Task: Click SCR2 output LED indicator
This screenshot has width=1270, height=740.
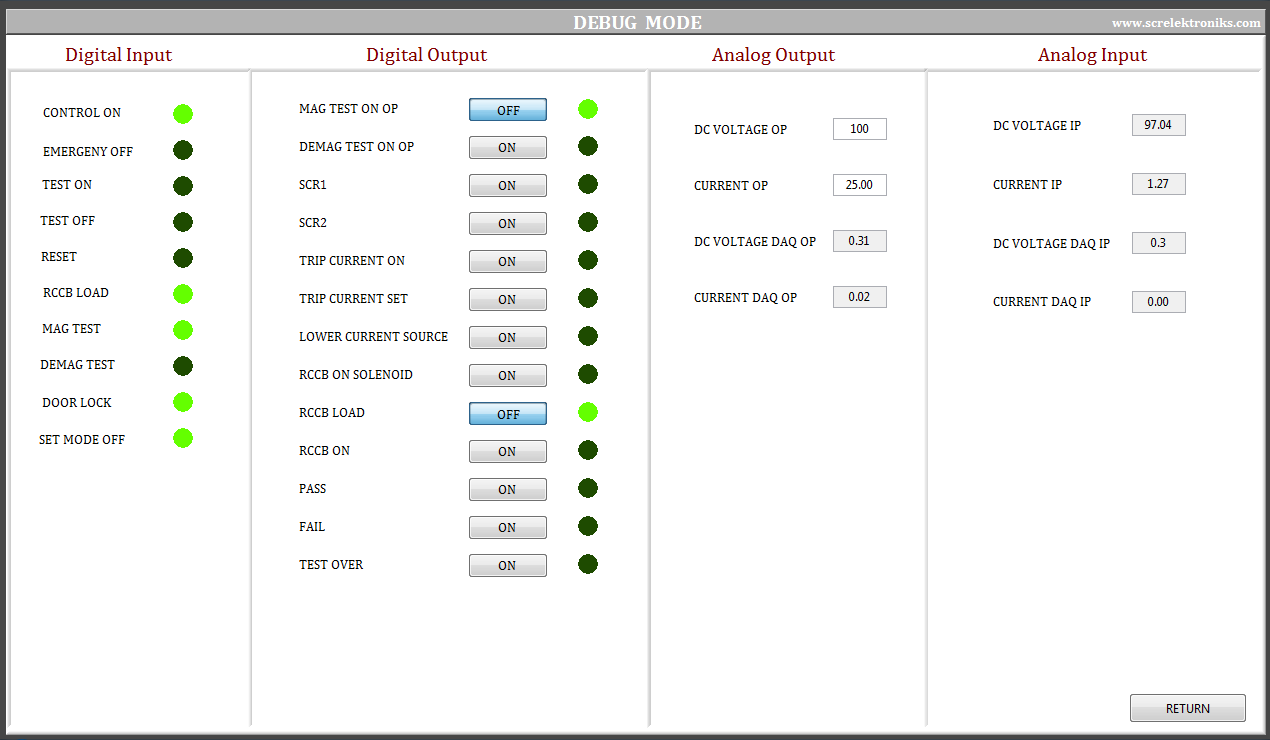Action: click(x=588, y=222)
